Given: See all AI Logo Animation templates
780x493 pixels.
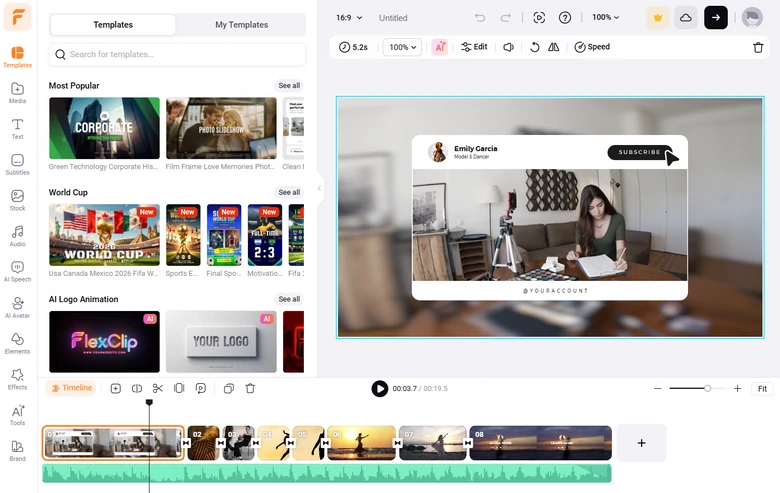Looking at the screenshot, I should pos(289,299).
